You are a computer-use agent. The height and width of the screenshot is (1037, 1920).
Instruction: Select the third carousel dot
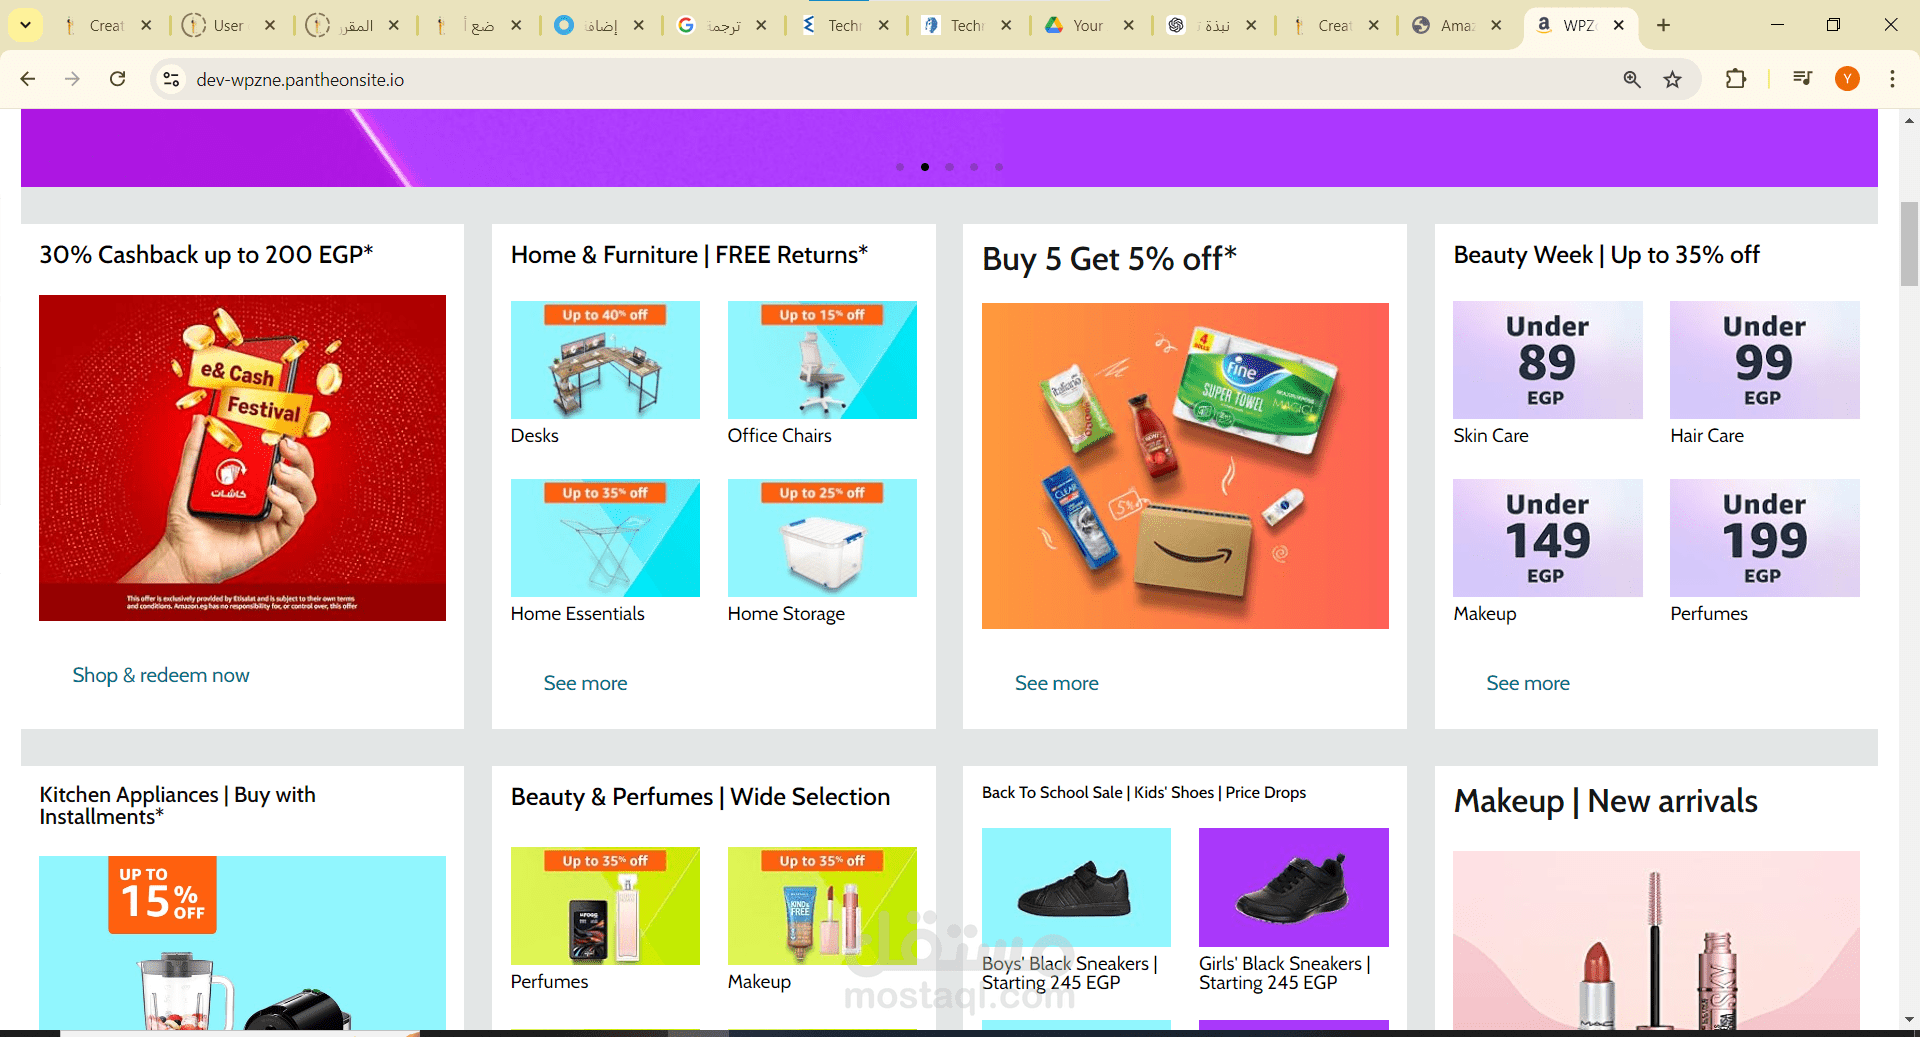949,167
